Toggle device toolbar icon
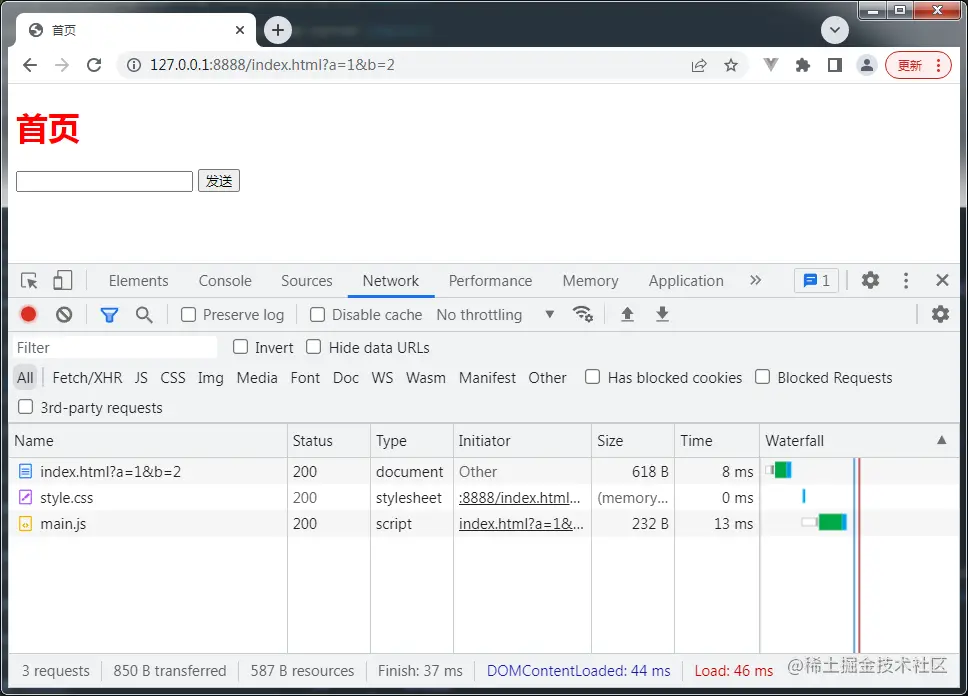This screenshot has height=696, width=968. 62,280
